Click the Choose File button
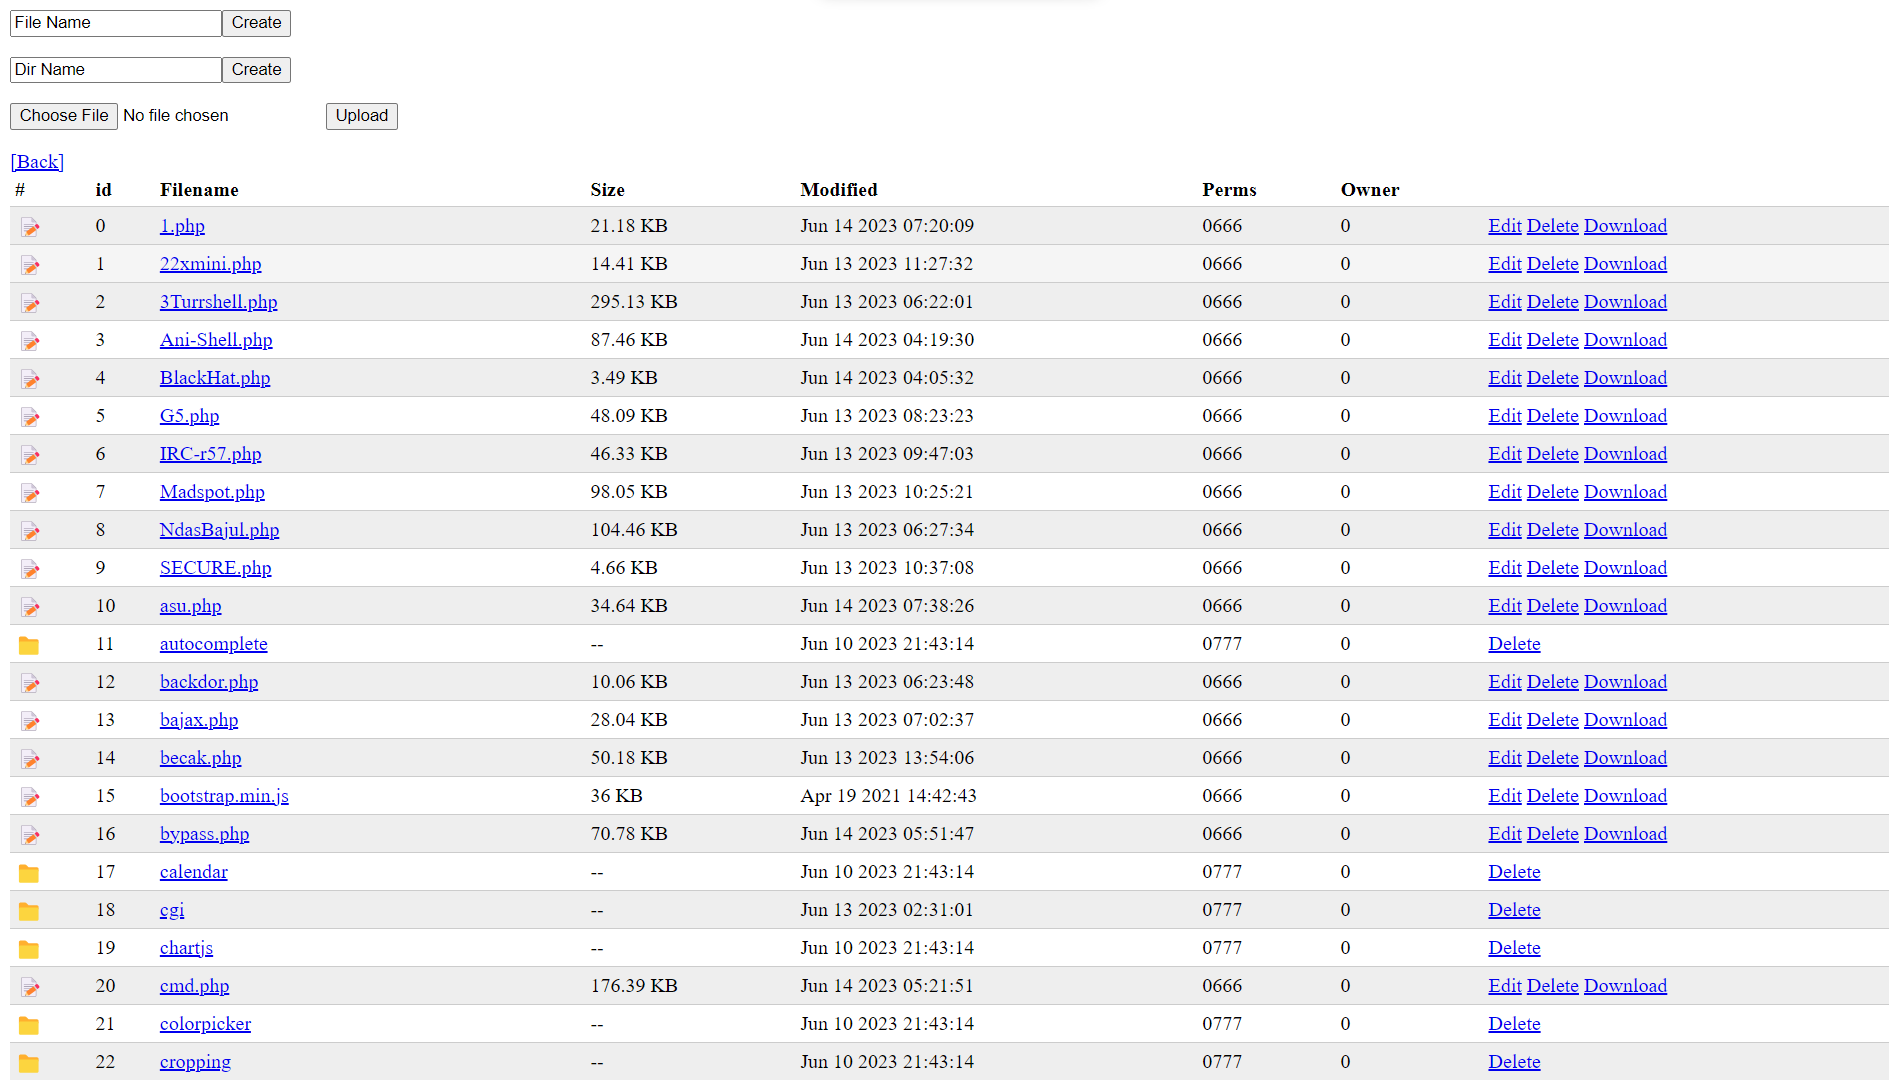The width and height of the screenshot is (1897, 1080). click(64, 116)
